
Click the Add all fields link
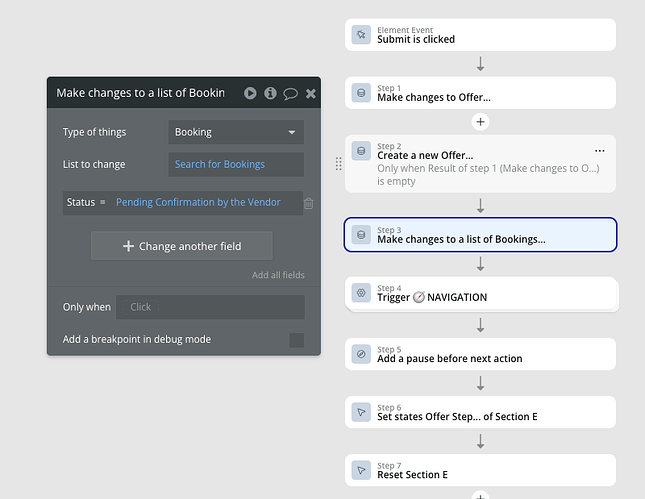[278, 275]
